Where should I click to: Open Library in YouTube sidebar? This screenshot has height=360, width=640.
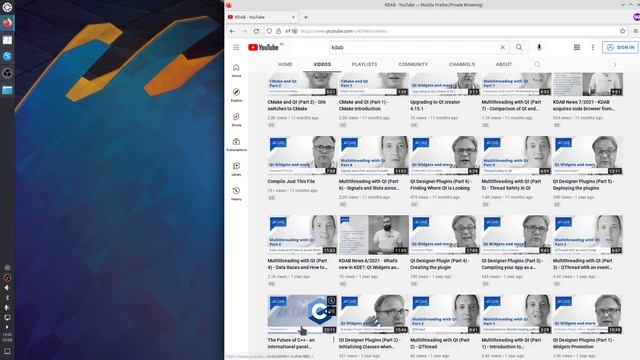pyautogui.click(x=236, y=169)
